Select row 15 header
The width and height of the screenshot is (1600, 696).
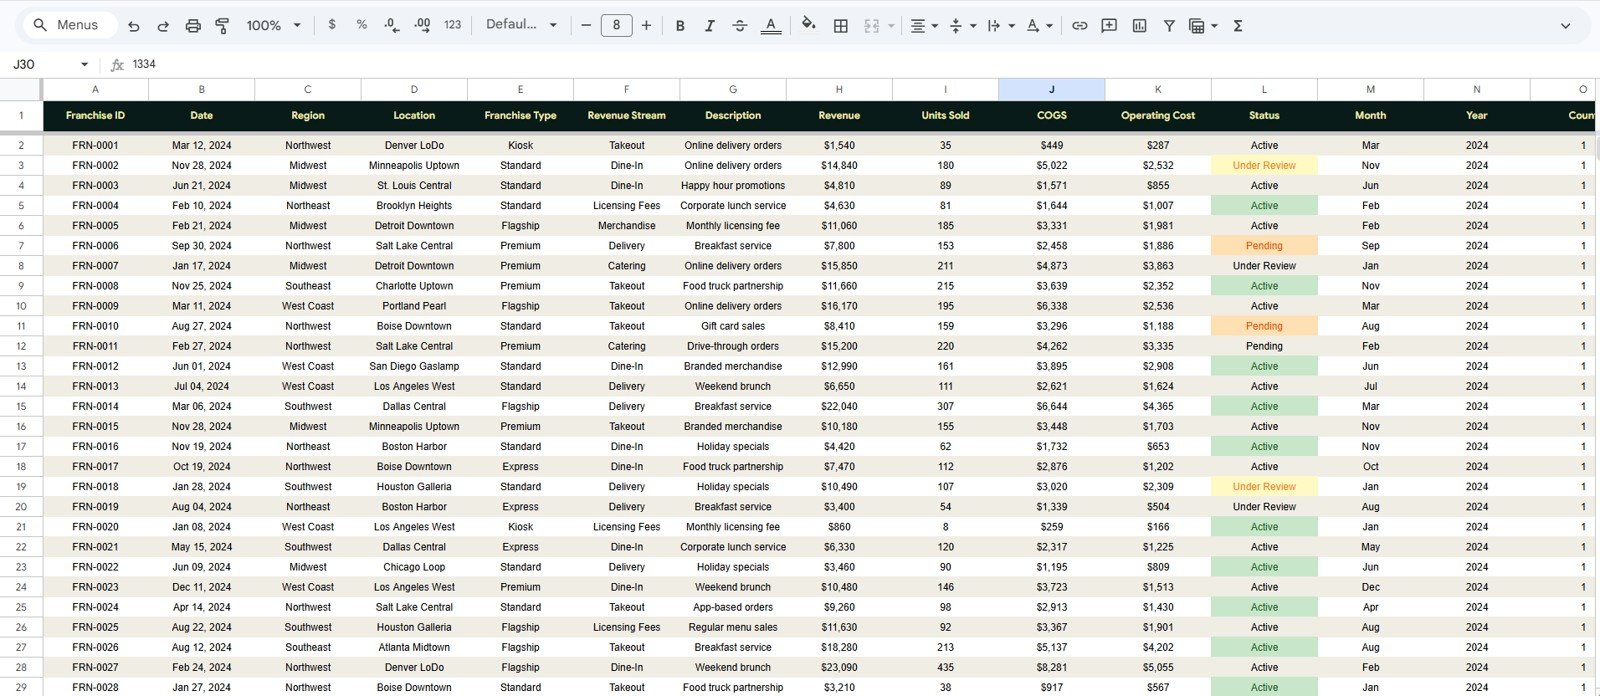[x=21, y=406]
